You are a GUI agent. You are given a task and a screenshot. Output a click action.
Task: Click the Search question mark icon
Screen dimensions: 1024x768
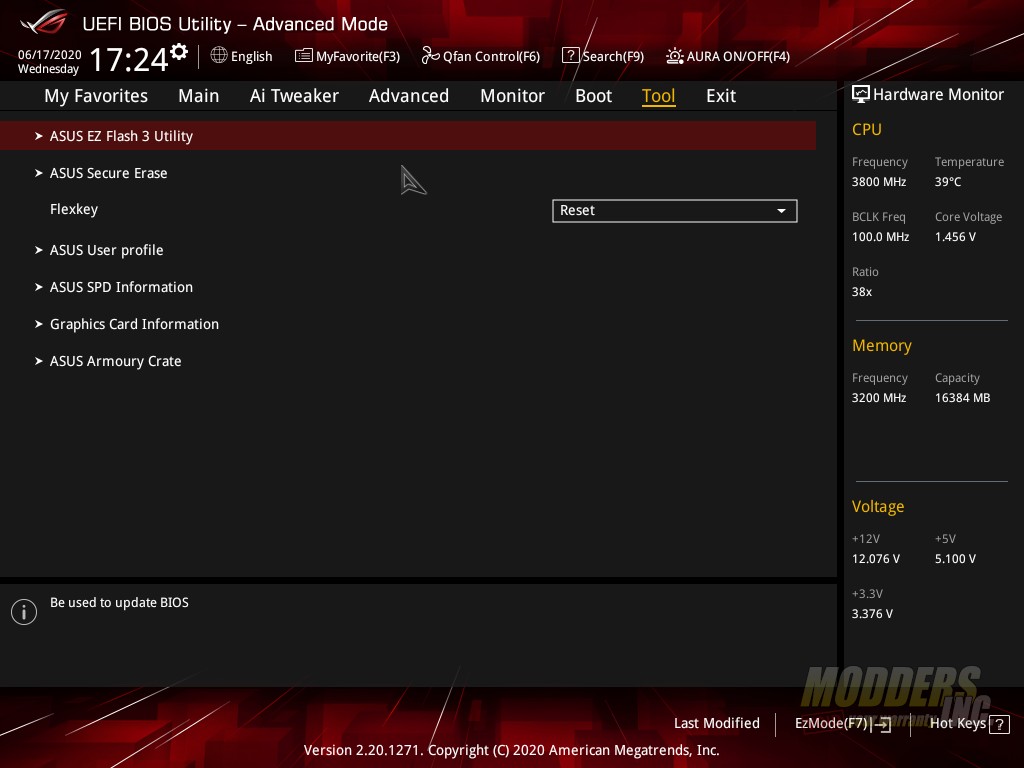tap(570, 56)
